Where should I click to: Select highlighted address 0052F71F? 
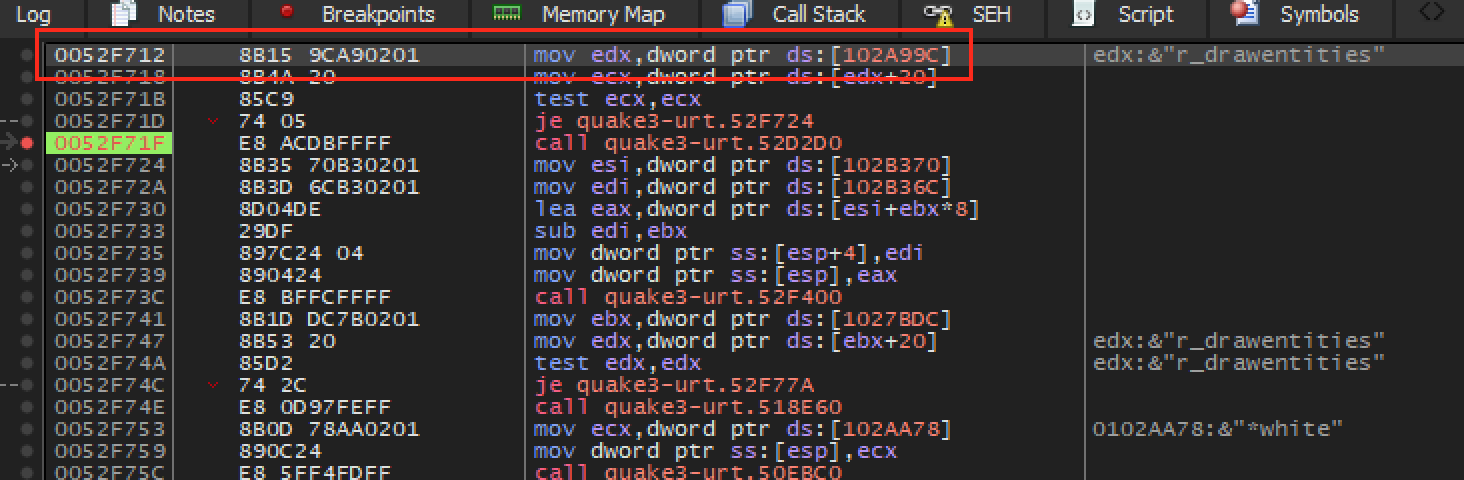click(x=110, y=143)
